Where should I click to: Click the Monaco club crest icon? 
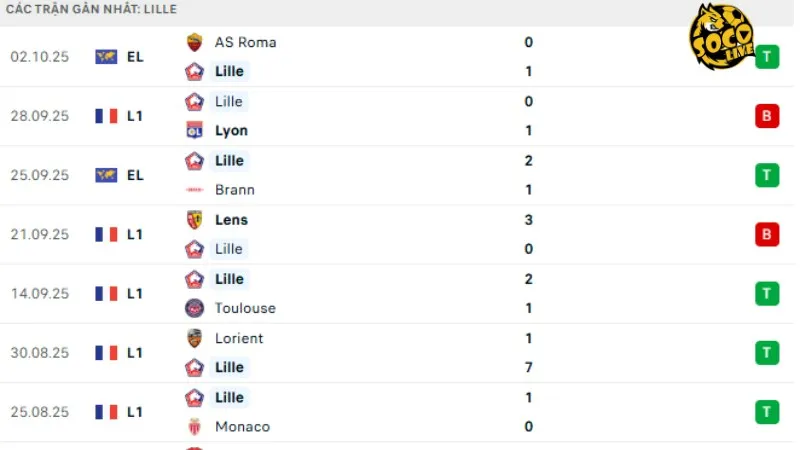(x=194, y=427)
